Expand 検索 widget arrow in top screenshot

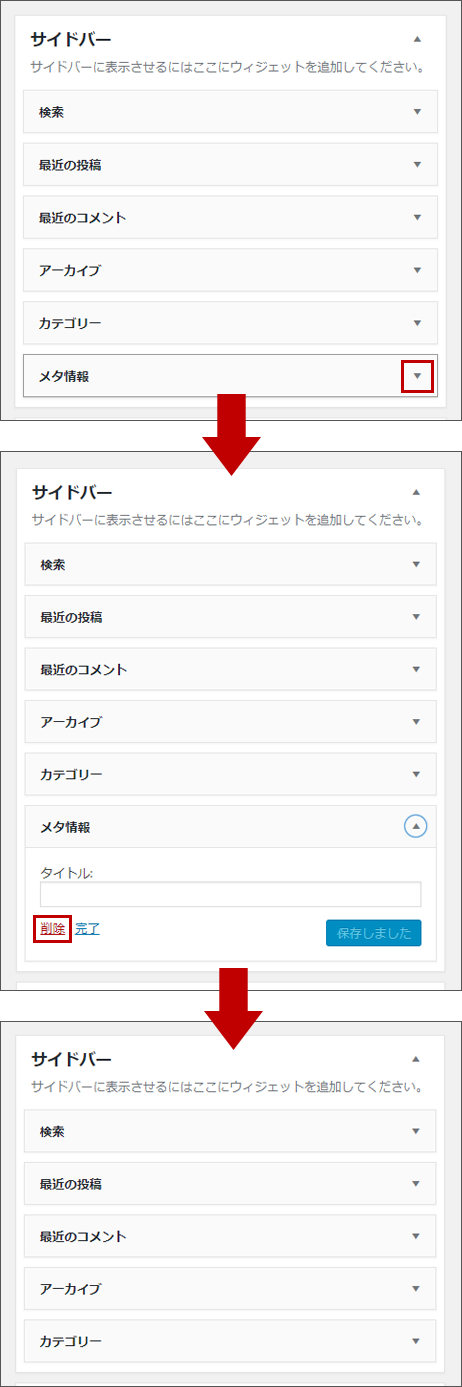(417, 112)
